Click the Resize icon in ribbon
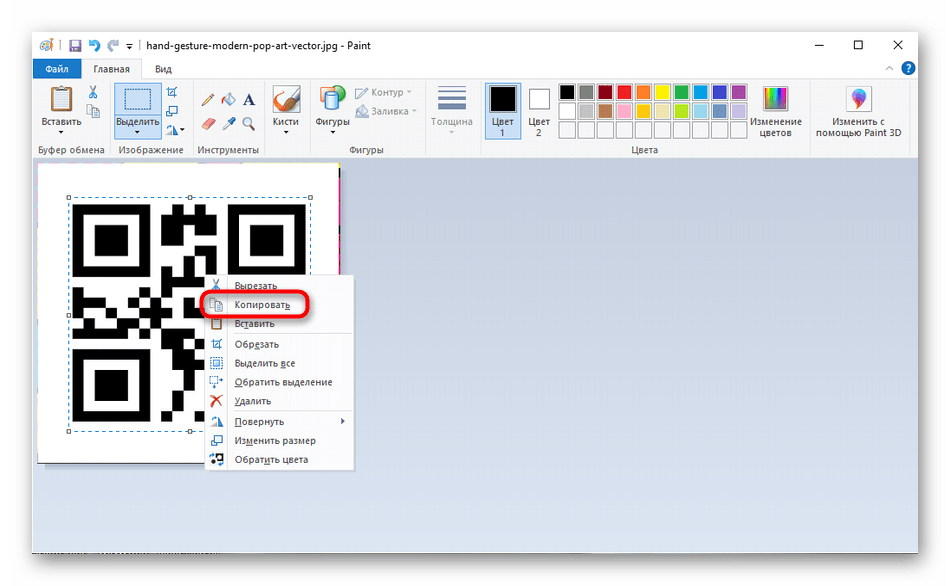The image size is (950, 586). coord(172,111)
